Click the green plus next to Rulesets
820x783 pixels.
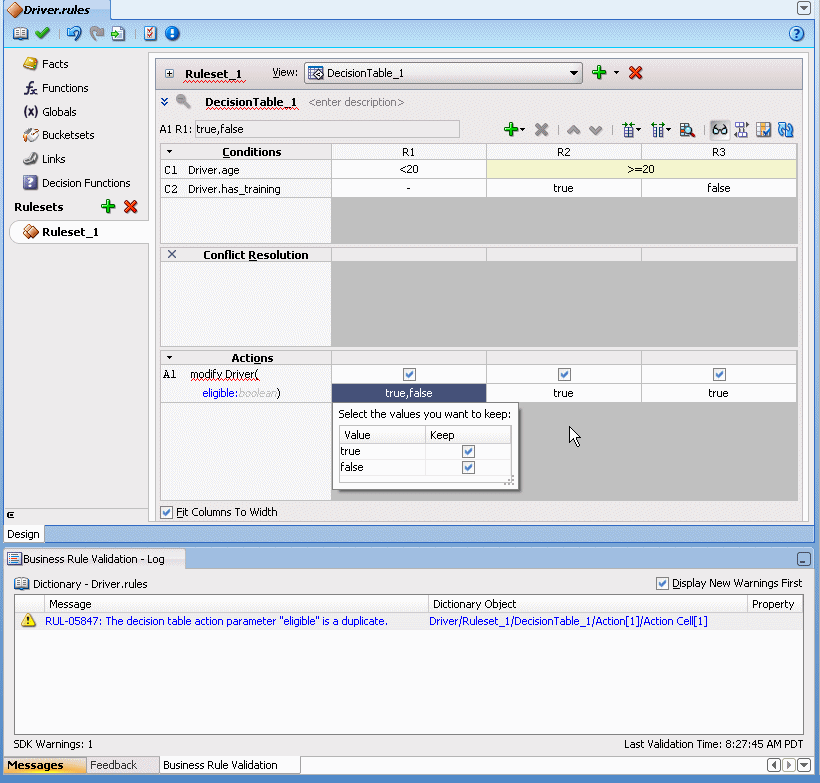[108, 207]
